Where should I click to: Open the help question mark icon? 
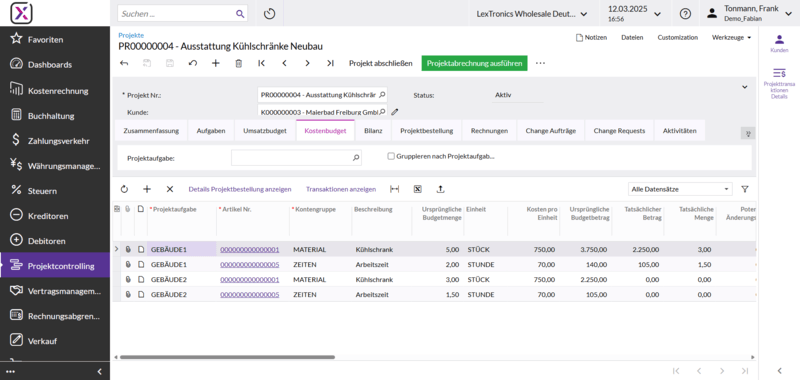point(685,14)
